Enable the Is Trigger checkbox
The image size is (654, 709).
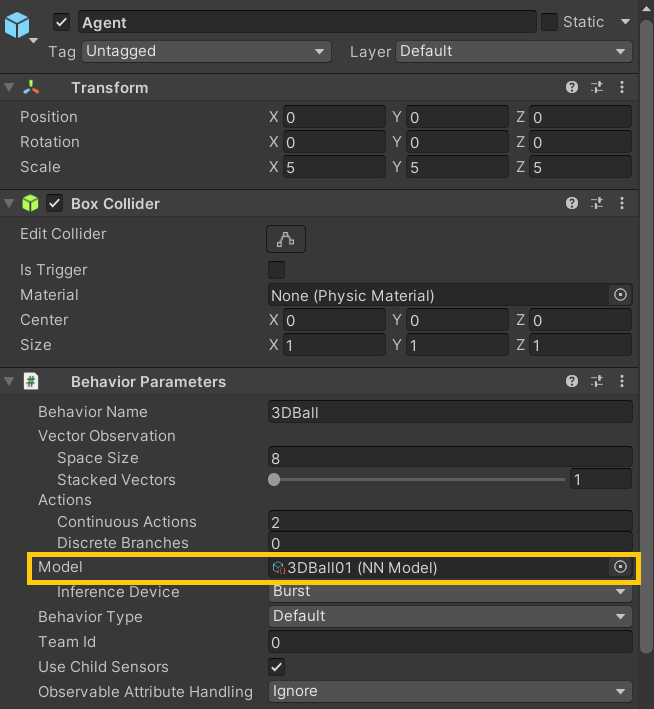point(276,270)
